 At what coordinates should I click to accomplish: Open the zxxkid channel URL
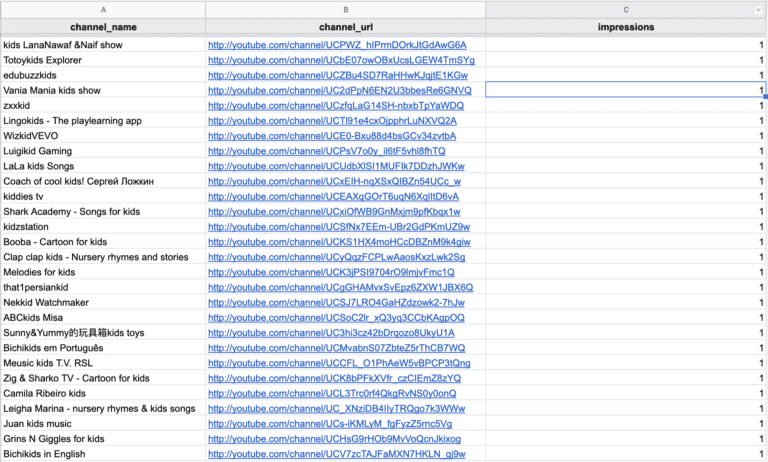336,106
